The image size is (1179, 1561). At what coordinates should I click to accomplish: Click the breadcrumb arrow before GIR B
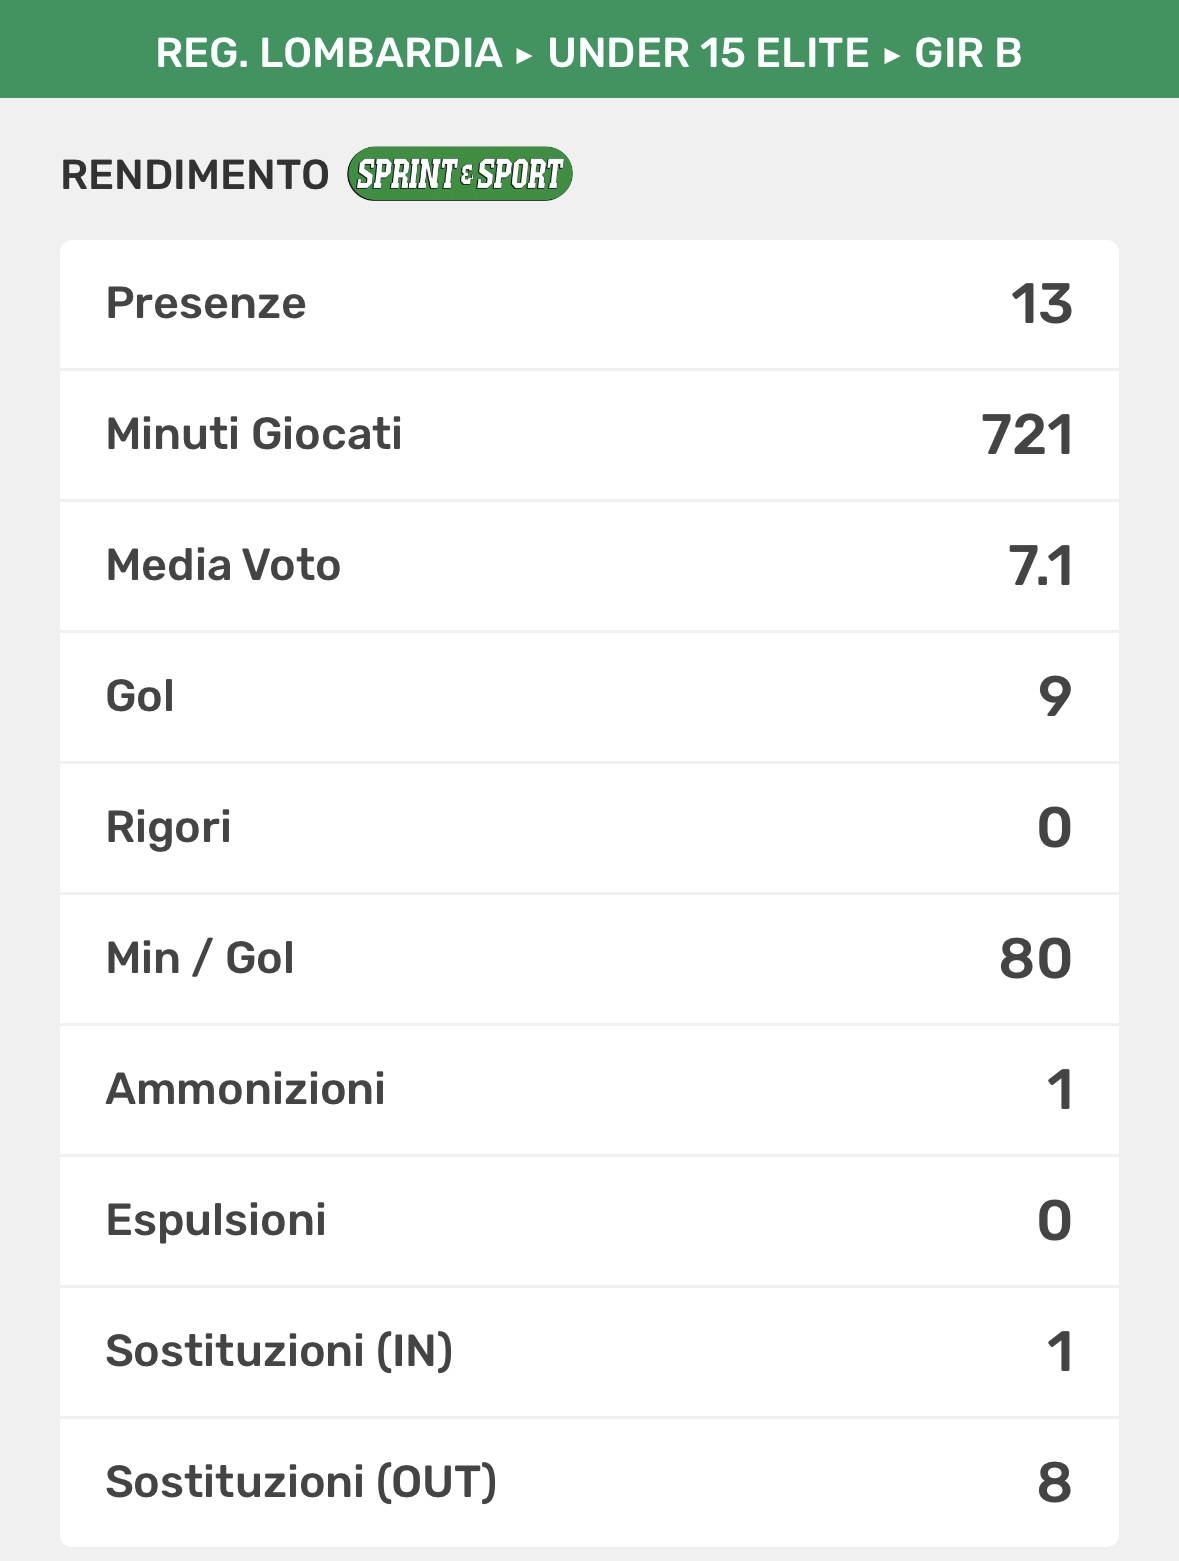click(x=892, y=55)
